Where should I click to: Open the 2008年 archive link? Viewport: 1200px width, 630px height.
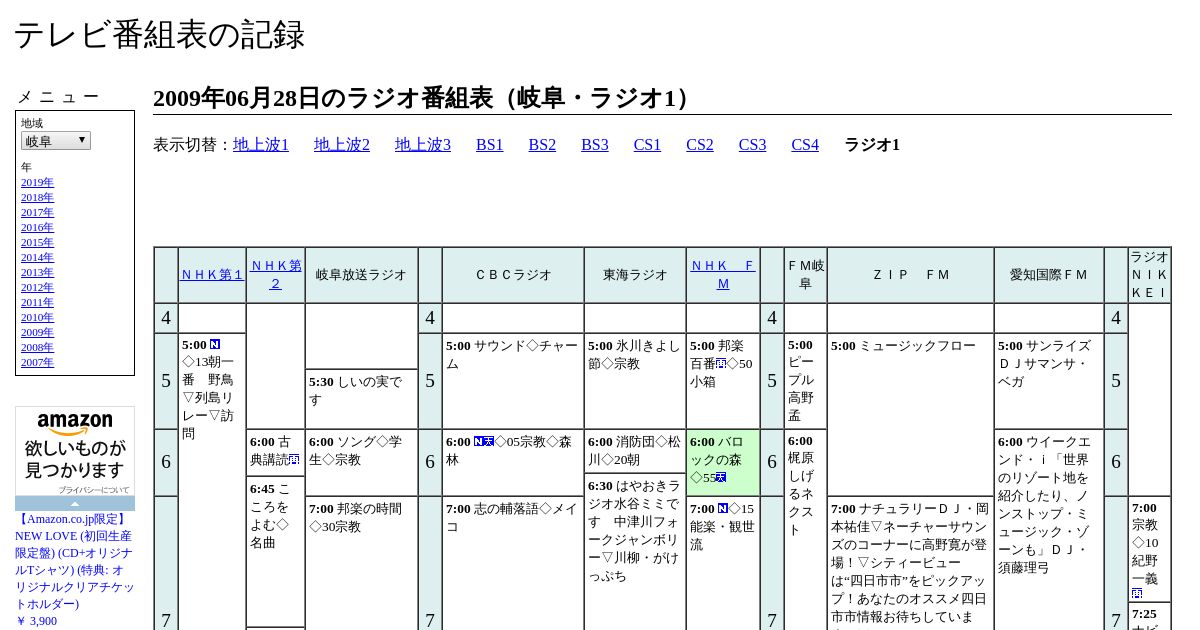click(37, 347)
